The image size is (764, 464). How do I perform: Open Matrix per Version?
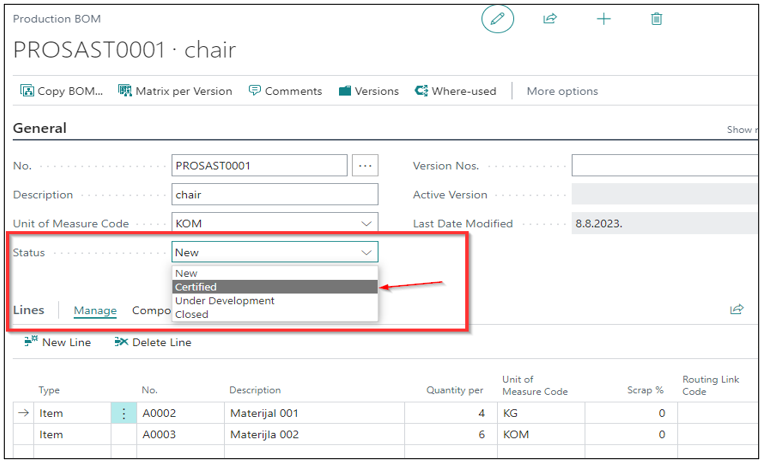(x=175, y=91)
